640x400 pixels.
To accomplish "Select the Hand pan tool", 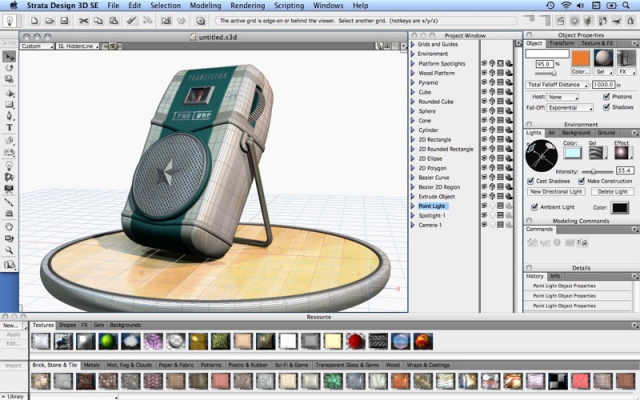I will coord(9,227).
